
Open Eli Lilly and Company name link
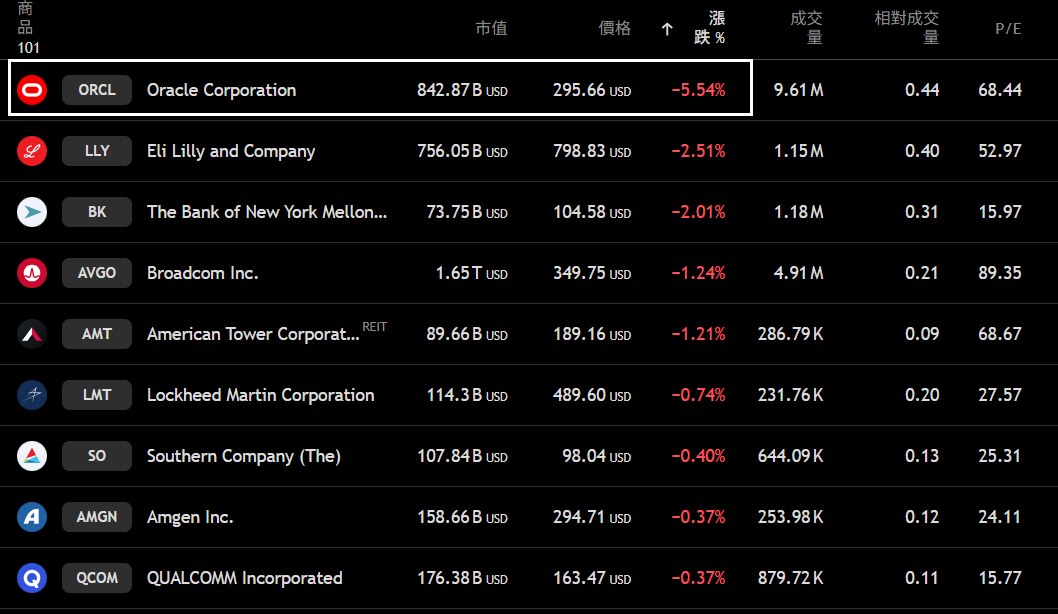pos(231,151)
